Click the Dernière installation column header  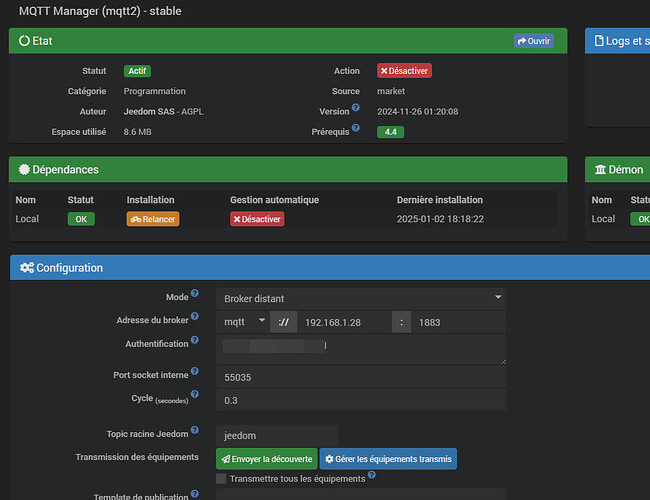click(440, 200)
